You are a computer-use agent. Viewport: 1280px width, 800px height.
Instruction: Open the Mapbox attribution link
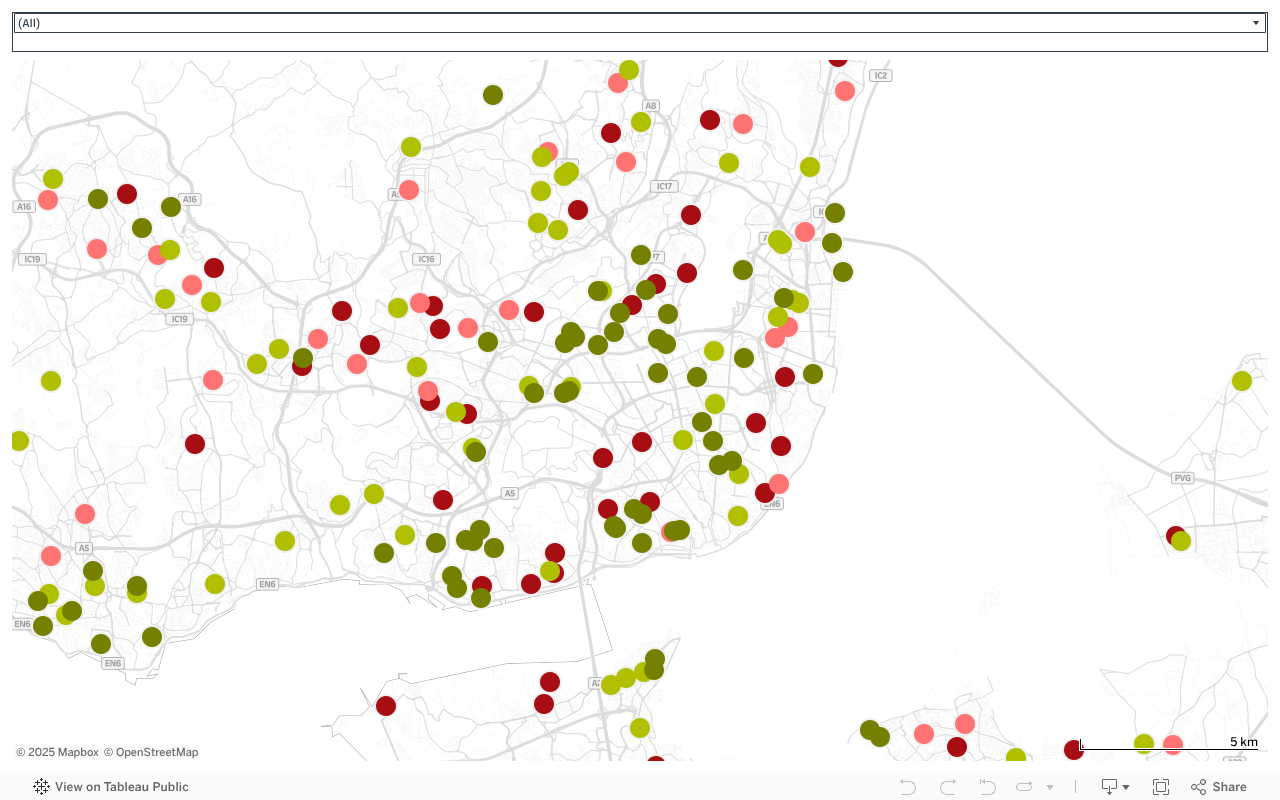(x=57, y=752)
